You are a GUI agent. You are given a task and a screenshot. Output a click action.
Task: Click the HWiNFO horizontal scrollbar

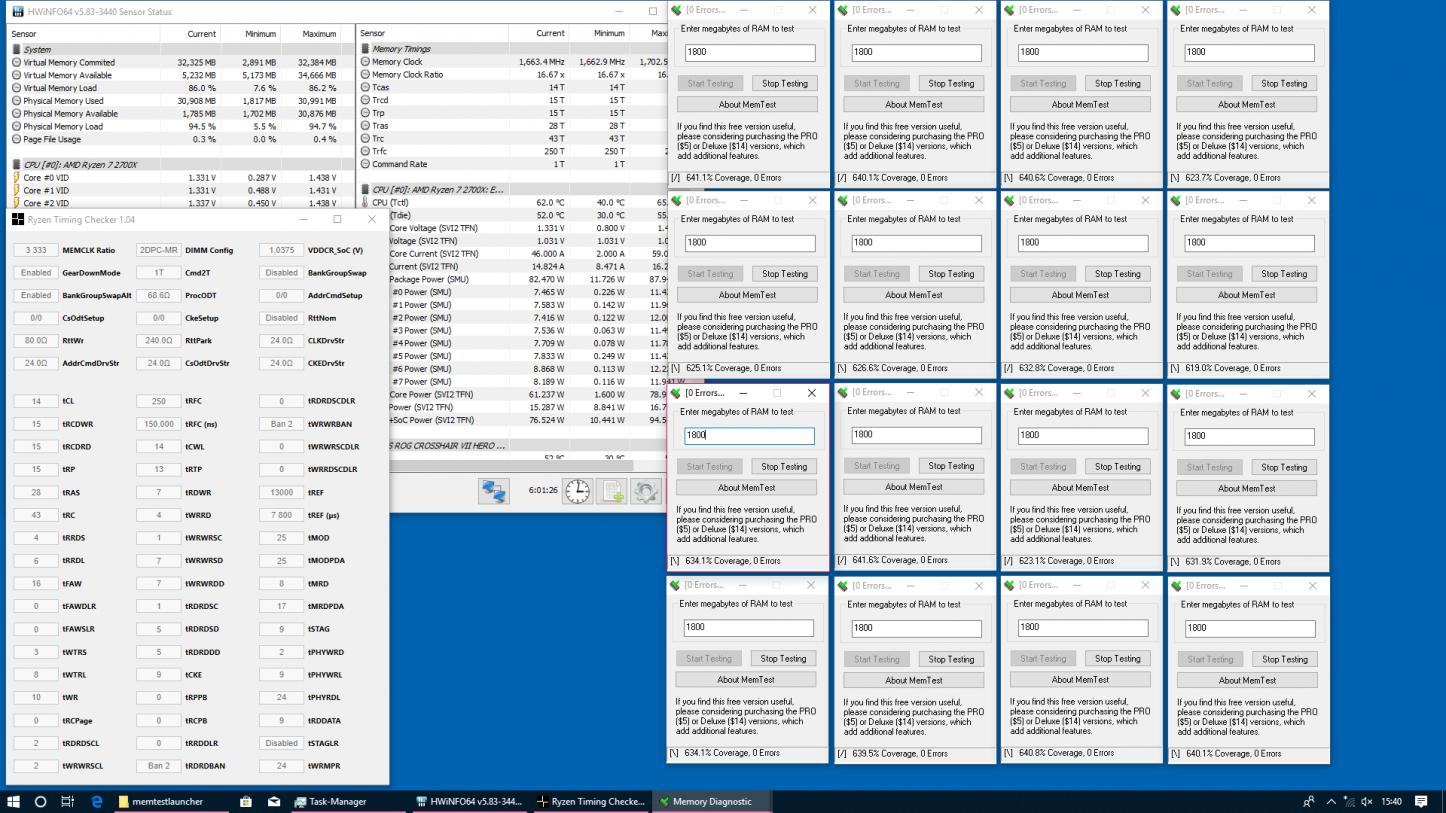513,466
